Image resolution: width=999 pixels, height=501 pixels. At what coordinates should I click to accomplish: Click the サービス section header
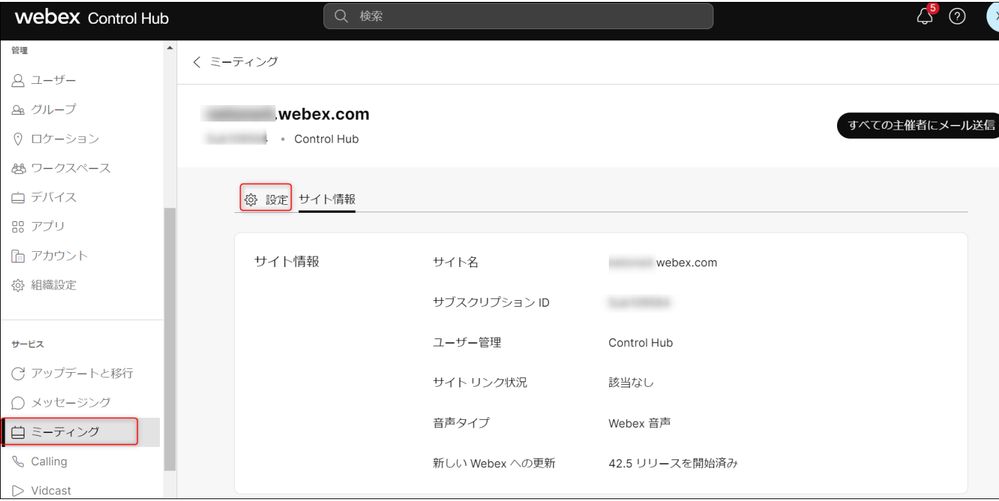(x=27, y=344)
